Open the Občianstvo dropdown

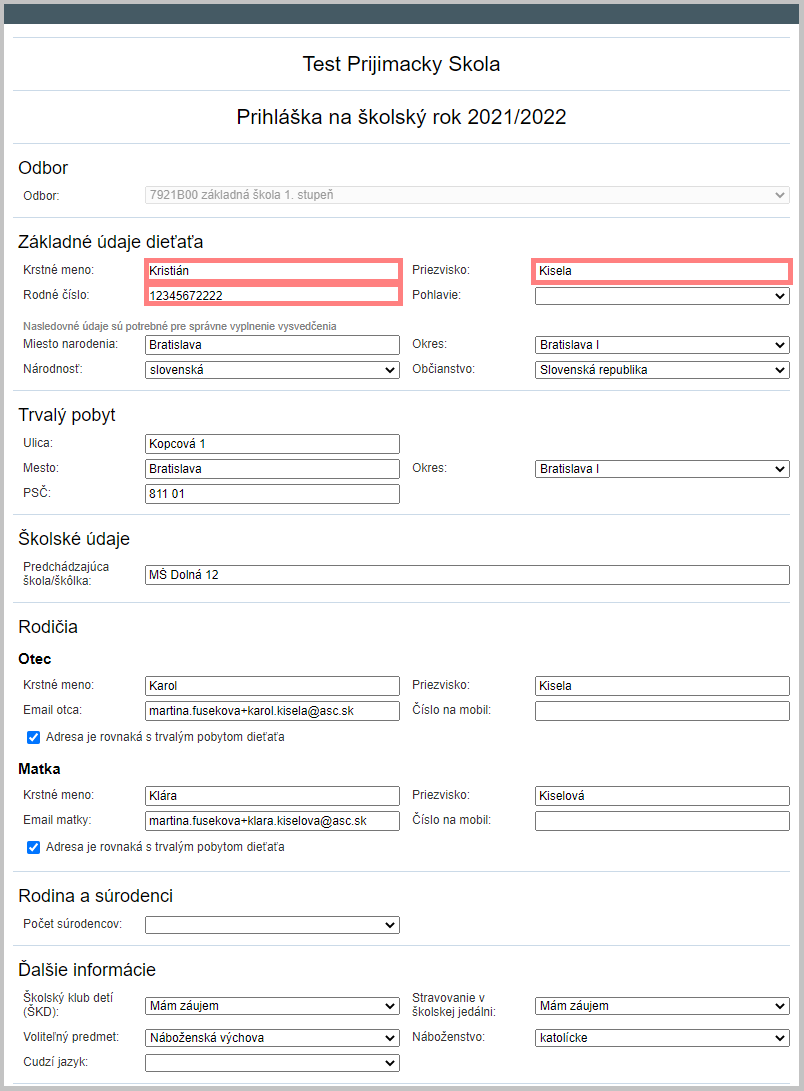(662, 370)
